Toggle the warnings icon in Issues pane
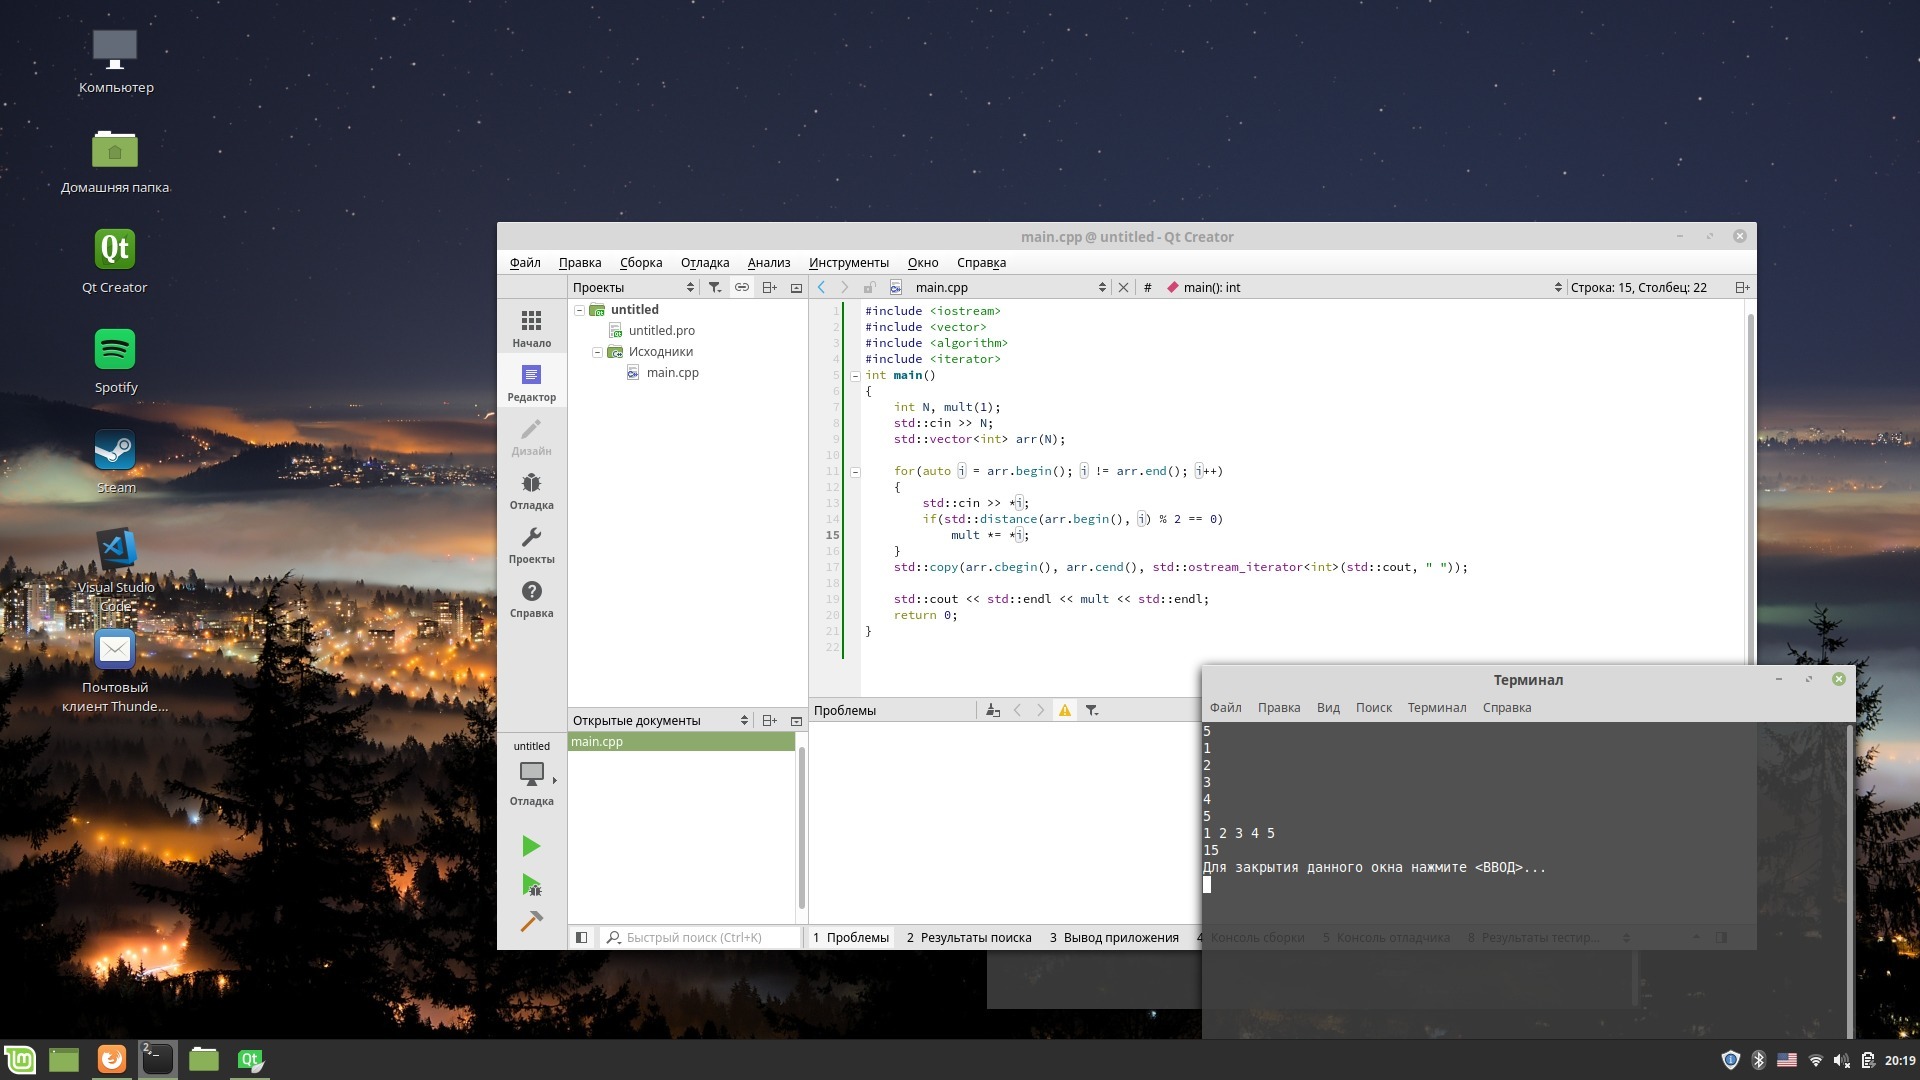The width and height of the screenshot is (1920, 1080). coord(1064,710)
